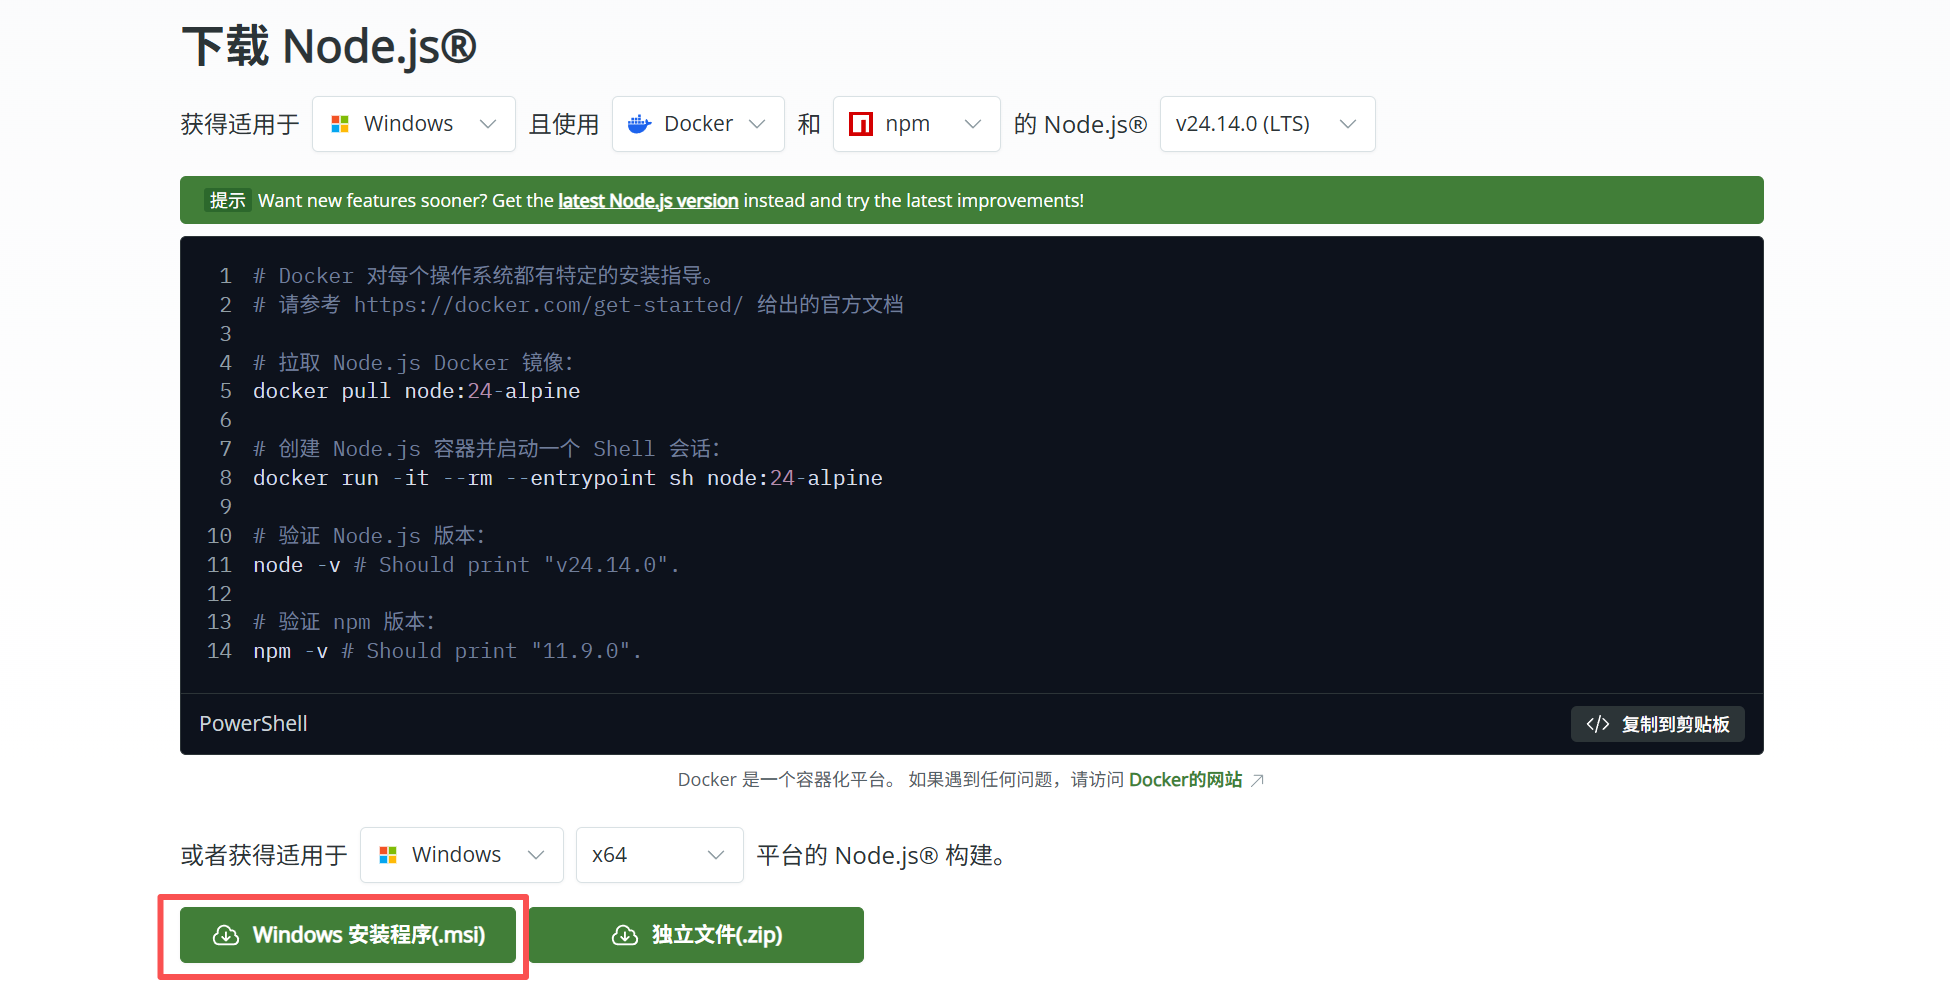Expand the top Windows operating system dropdown

[x=413, y=124]
